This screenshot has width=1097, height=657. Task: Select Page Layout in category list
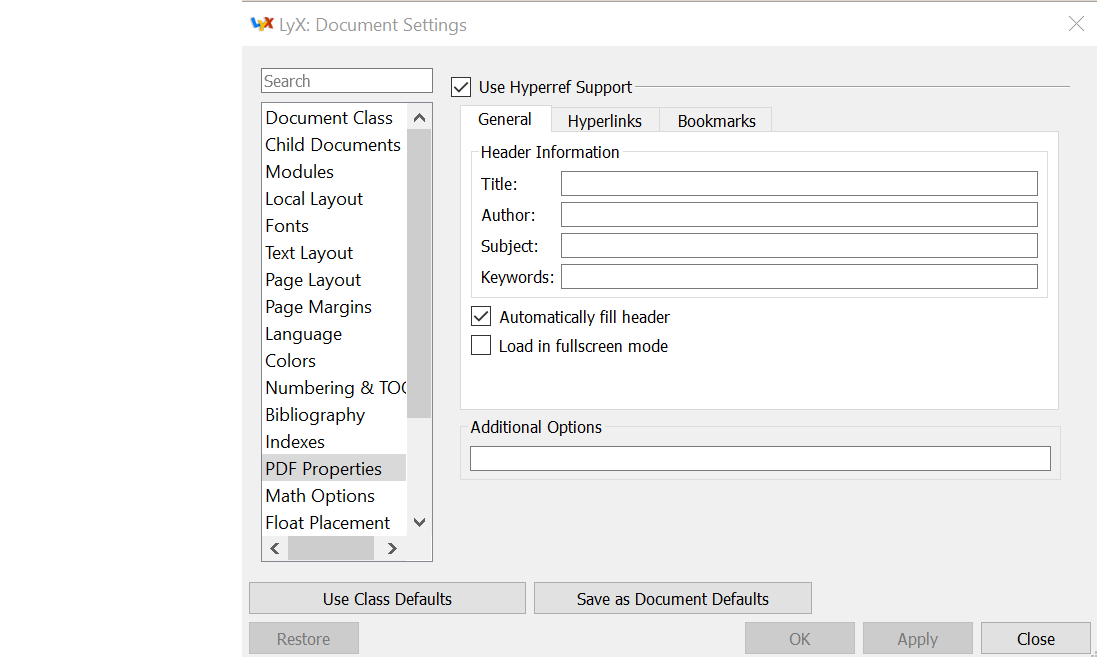[334, 280]
